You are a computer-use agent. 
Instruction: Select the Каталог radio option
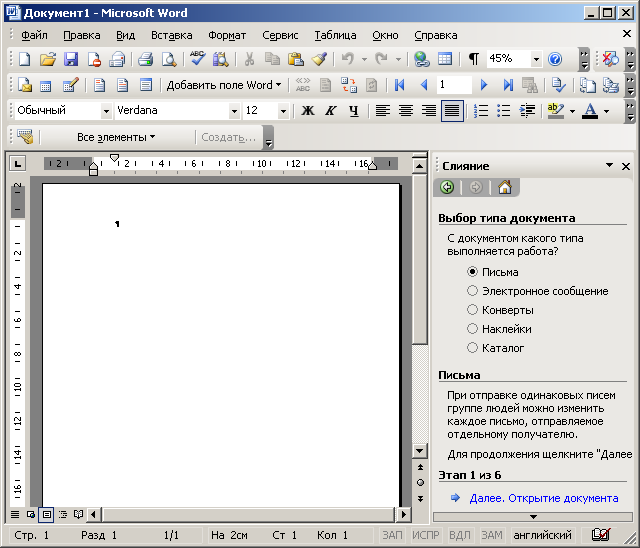(472, 348)
